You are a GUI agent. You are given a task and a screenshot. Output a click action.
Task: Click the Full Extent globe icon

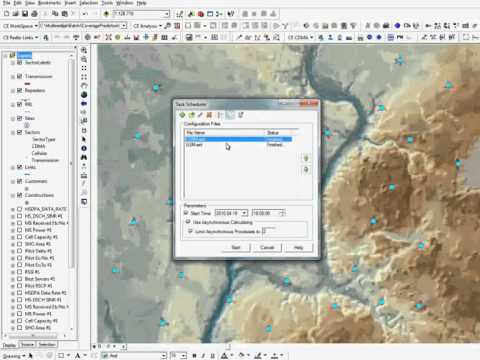point(84,95)
